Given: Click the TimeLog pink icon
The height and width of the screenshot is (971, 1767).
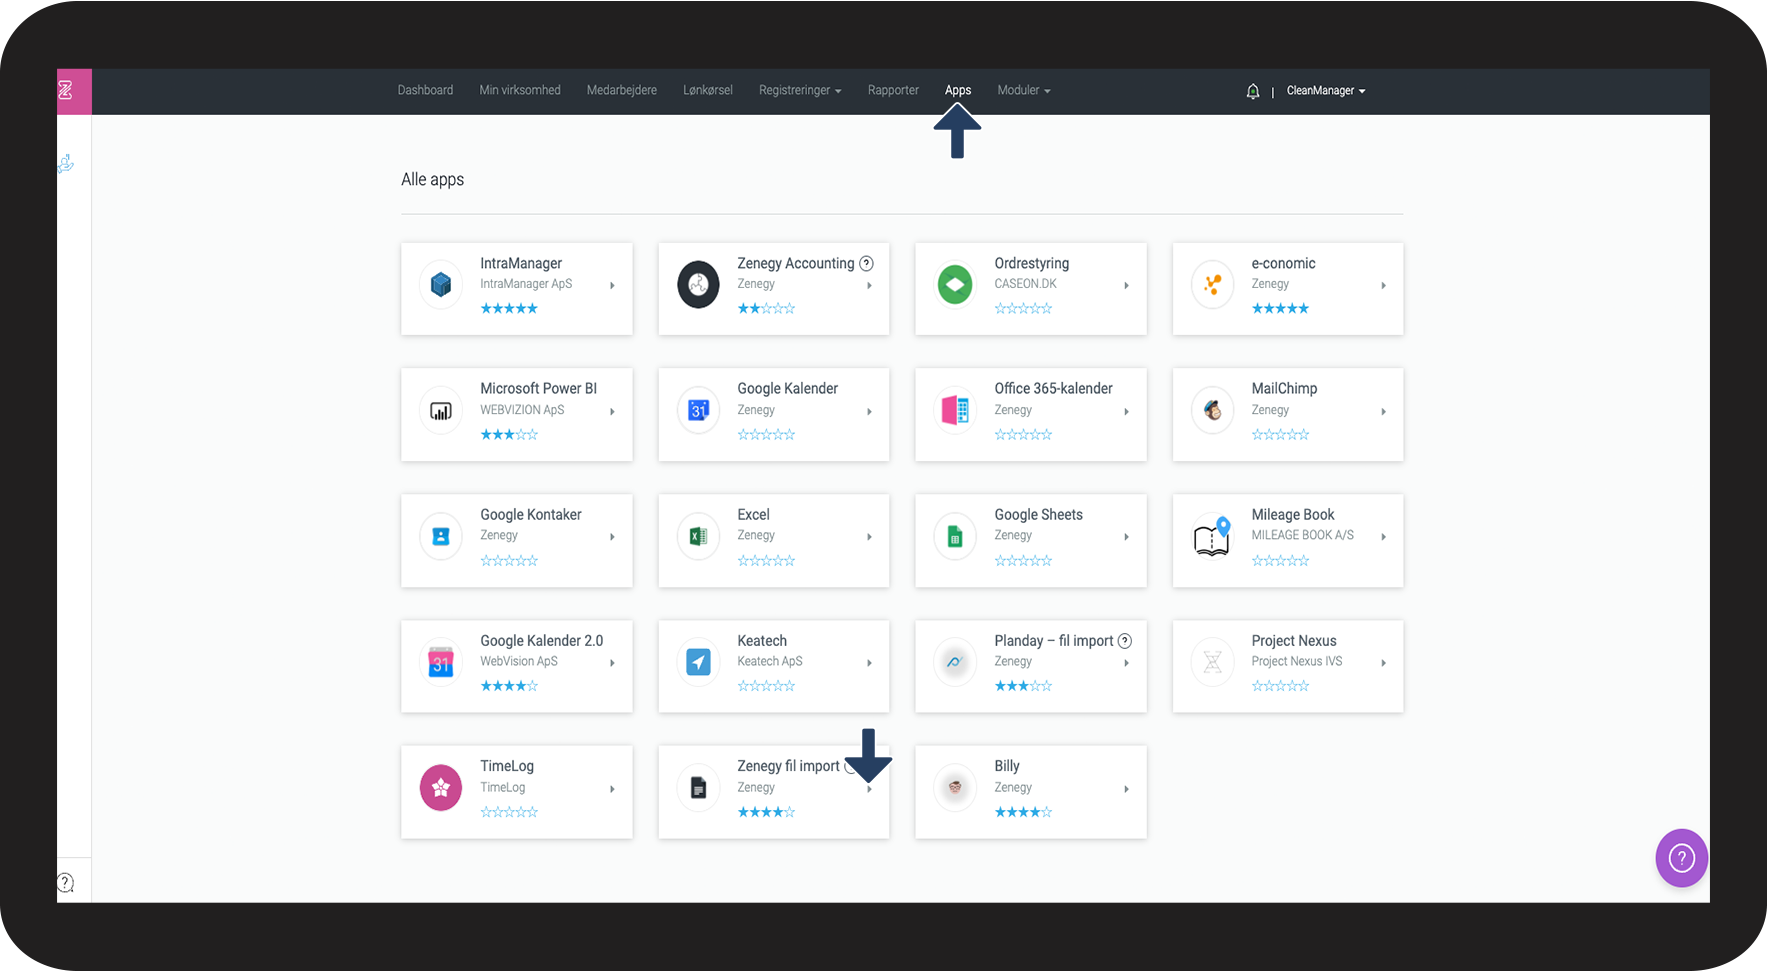Looking at the screenshot, I should click(441, 788).
